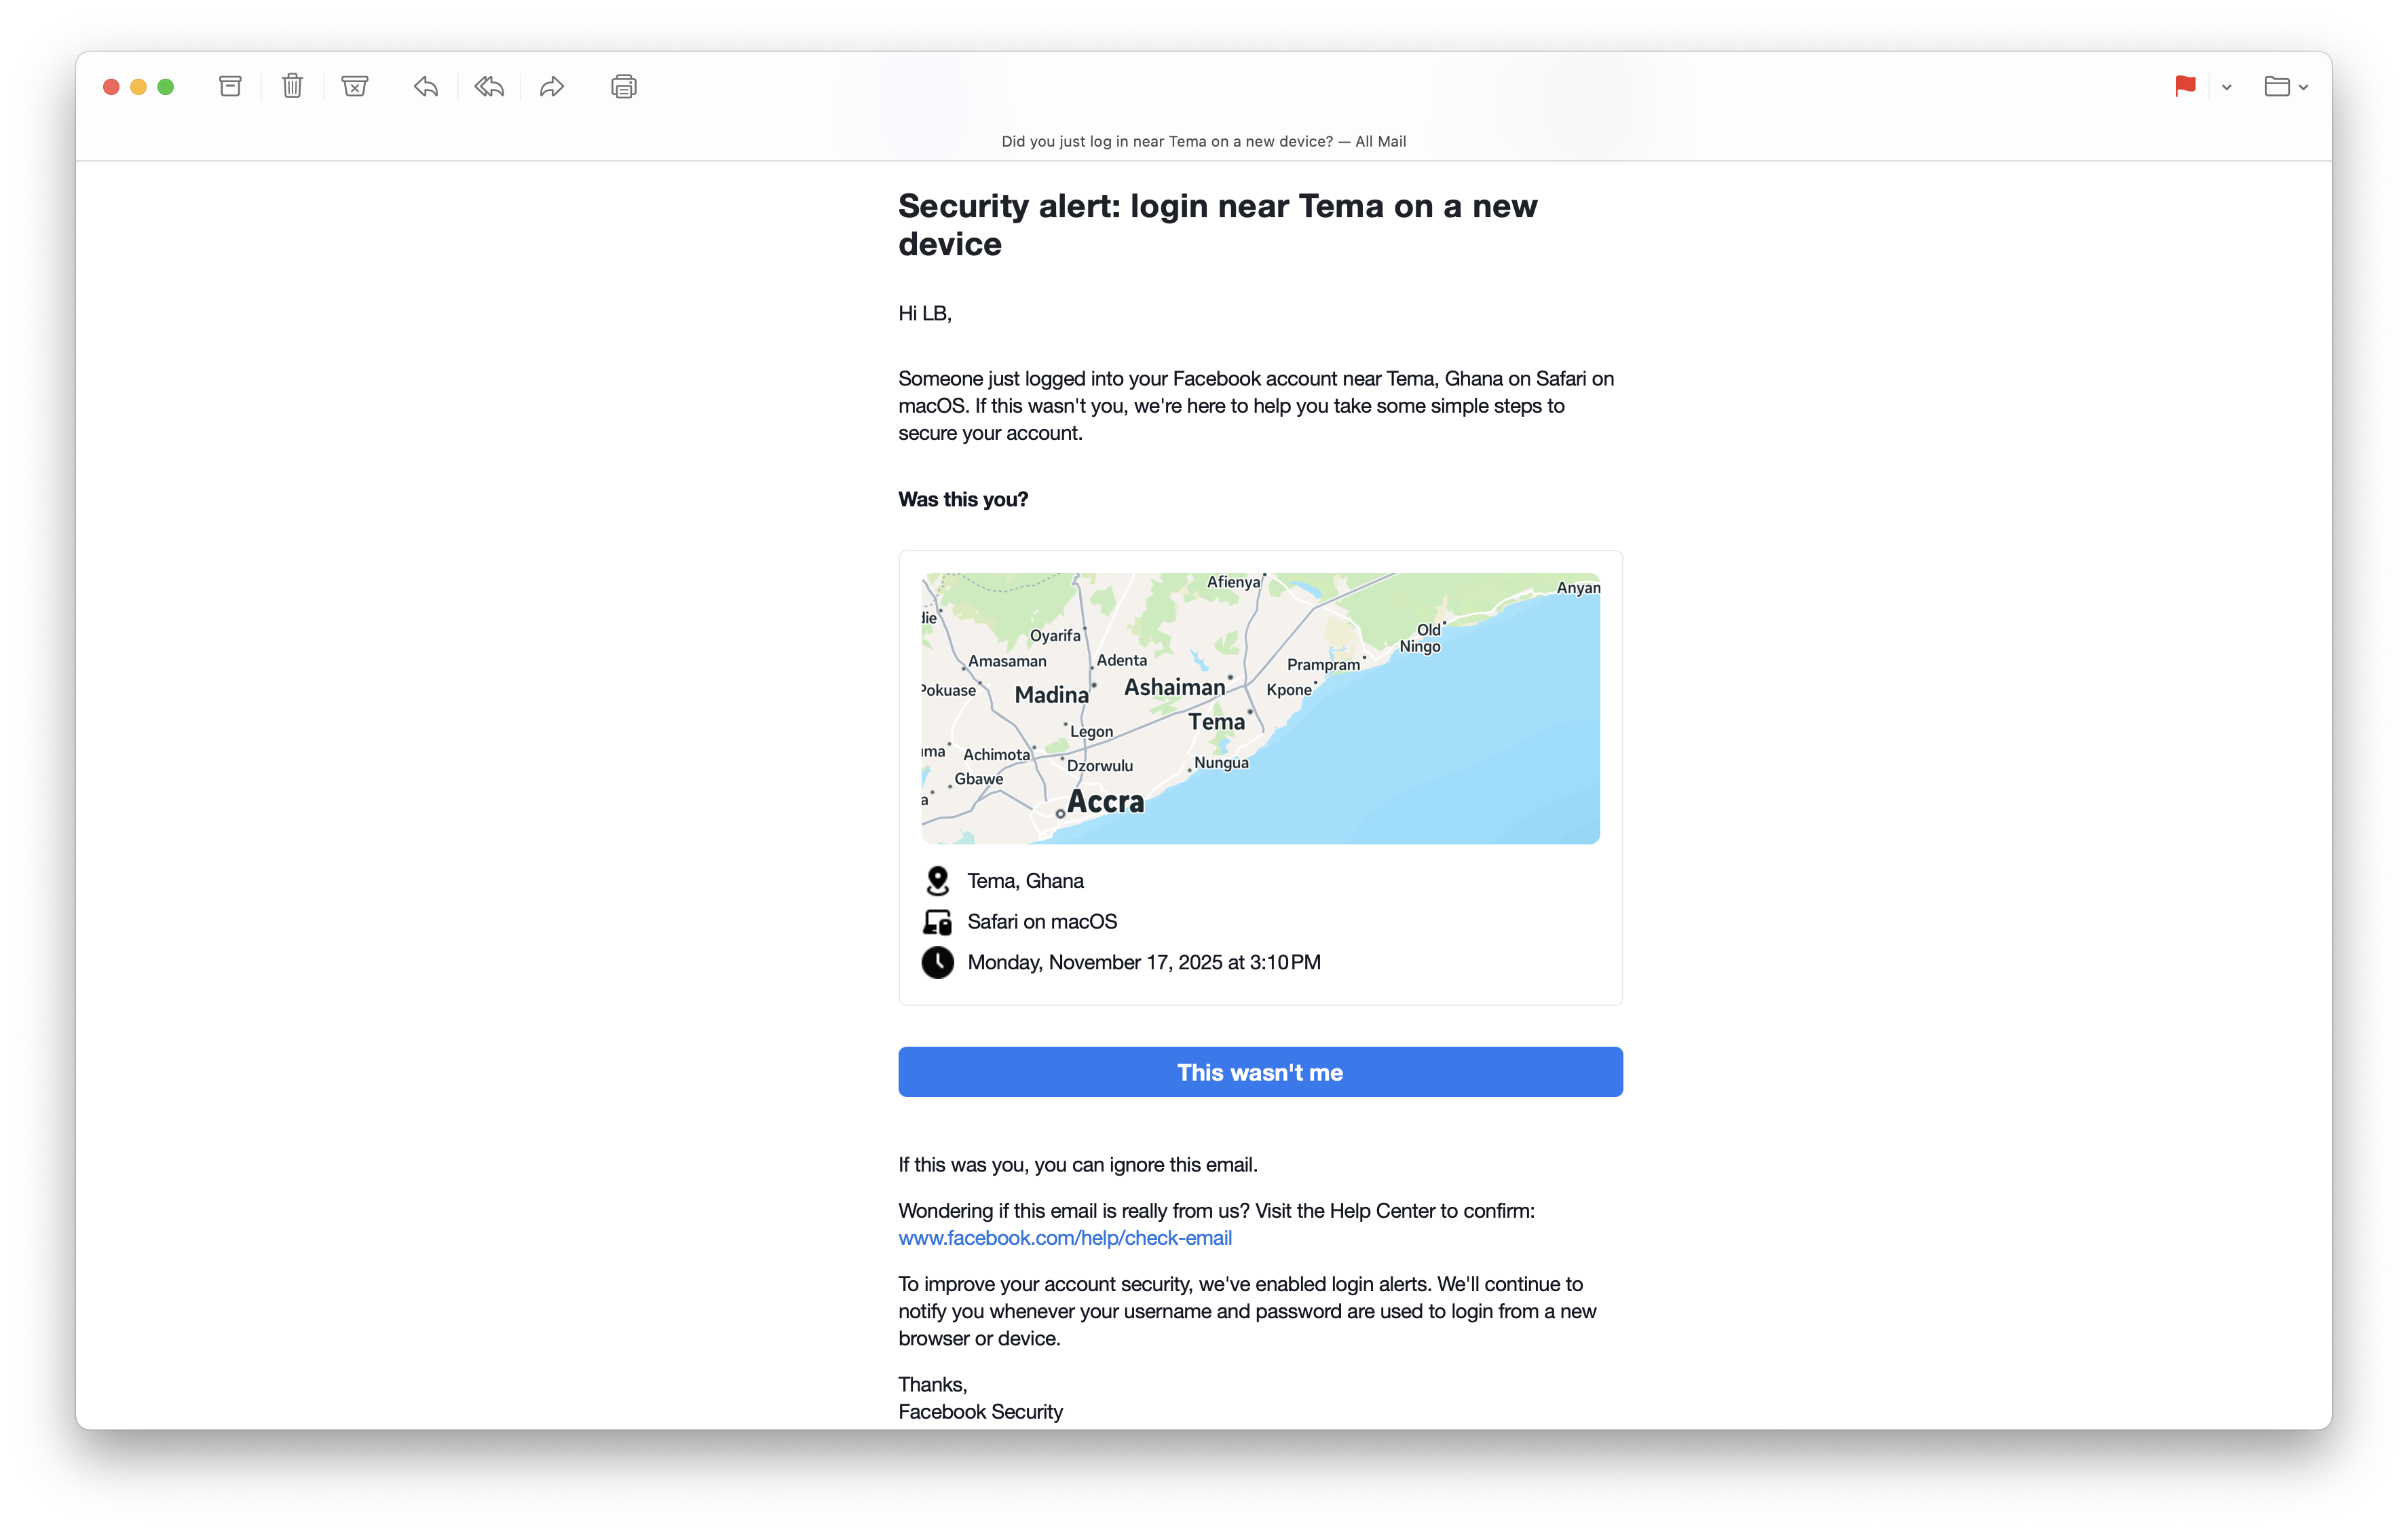Reply to the security alert email
The height and width of the screenshot is (1530, 2408).
click(x=426, y=87)
